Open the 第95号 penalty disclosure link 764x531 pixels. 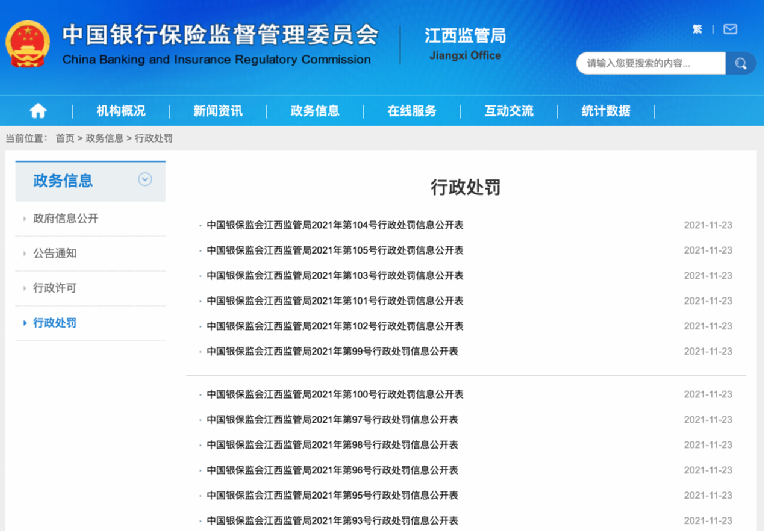pos(332,495)
